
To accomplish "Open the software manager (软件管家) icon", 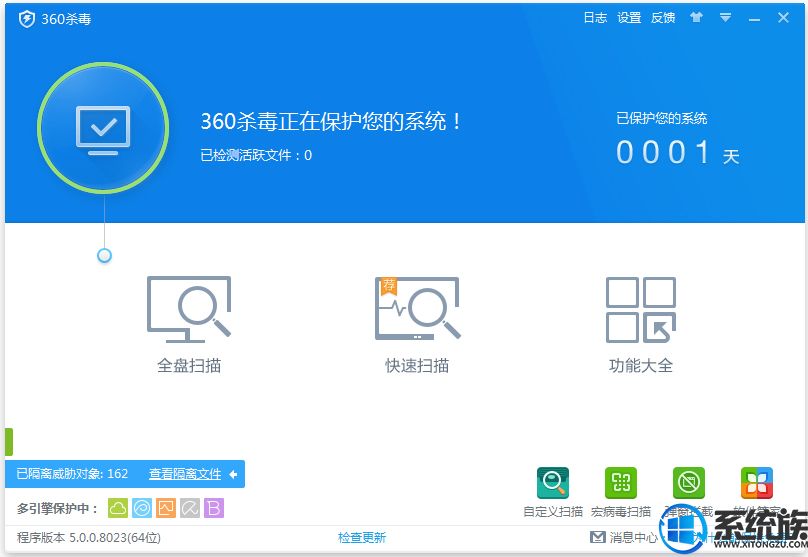I will [756, 483].
